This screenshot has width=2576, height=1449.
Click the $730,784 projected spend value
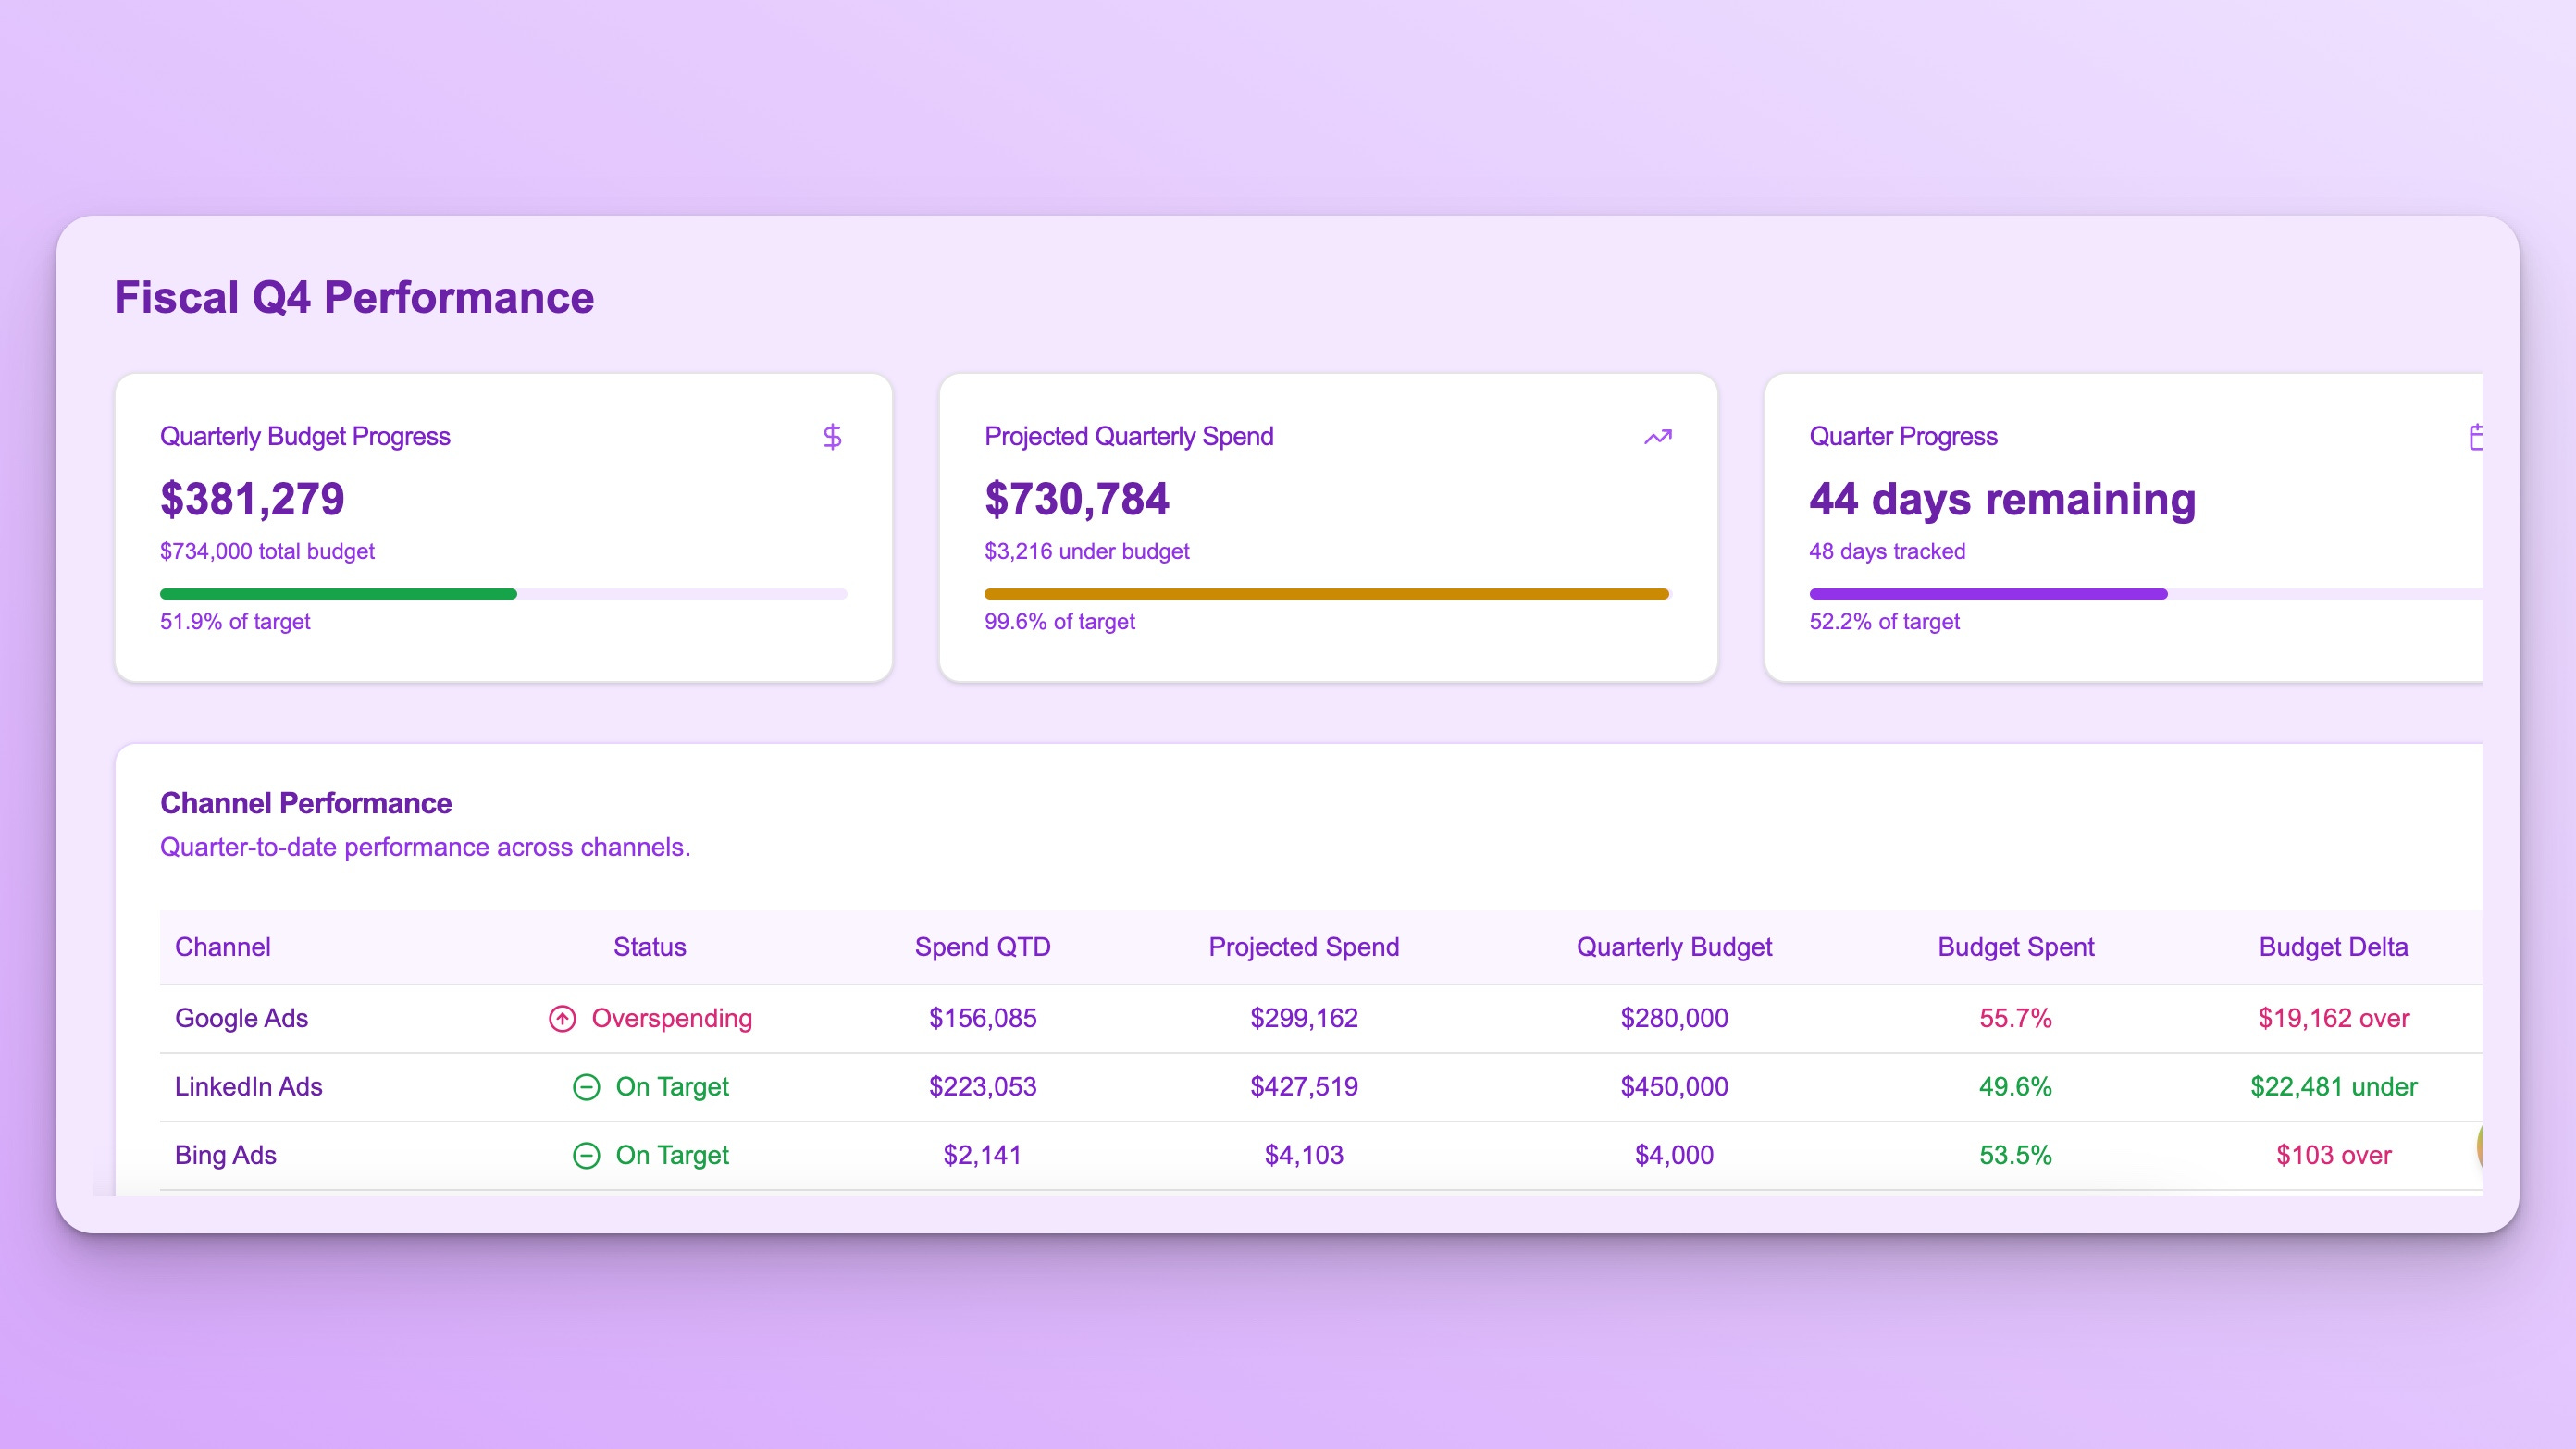1076,499
